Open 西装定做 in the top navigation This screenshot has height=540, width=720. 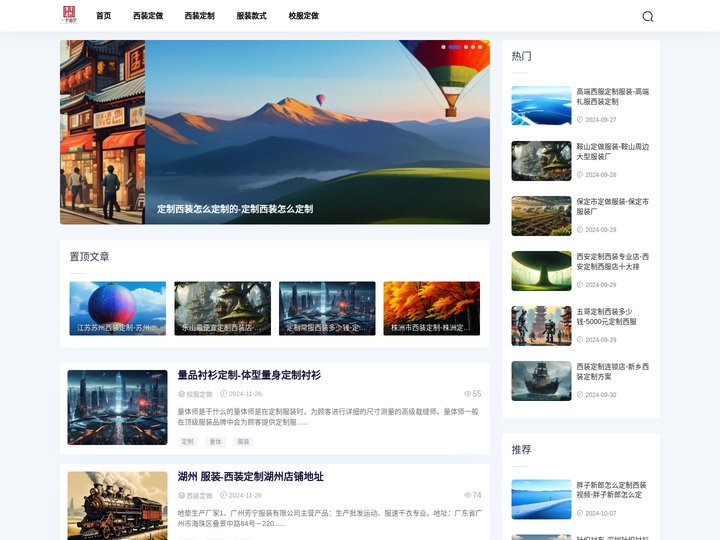click(148, 16)
